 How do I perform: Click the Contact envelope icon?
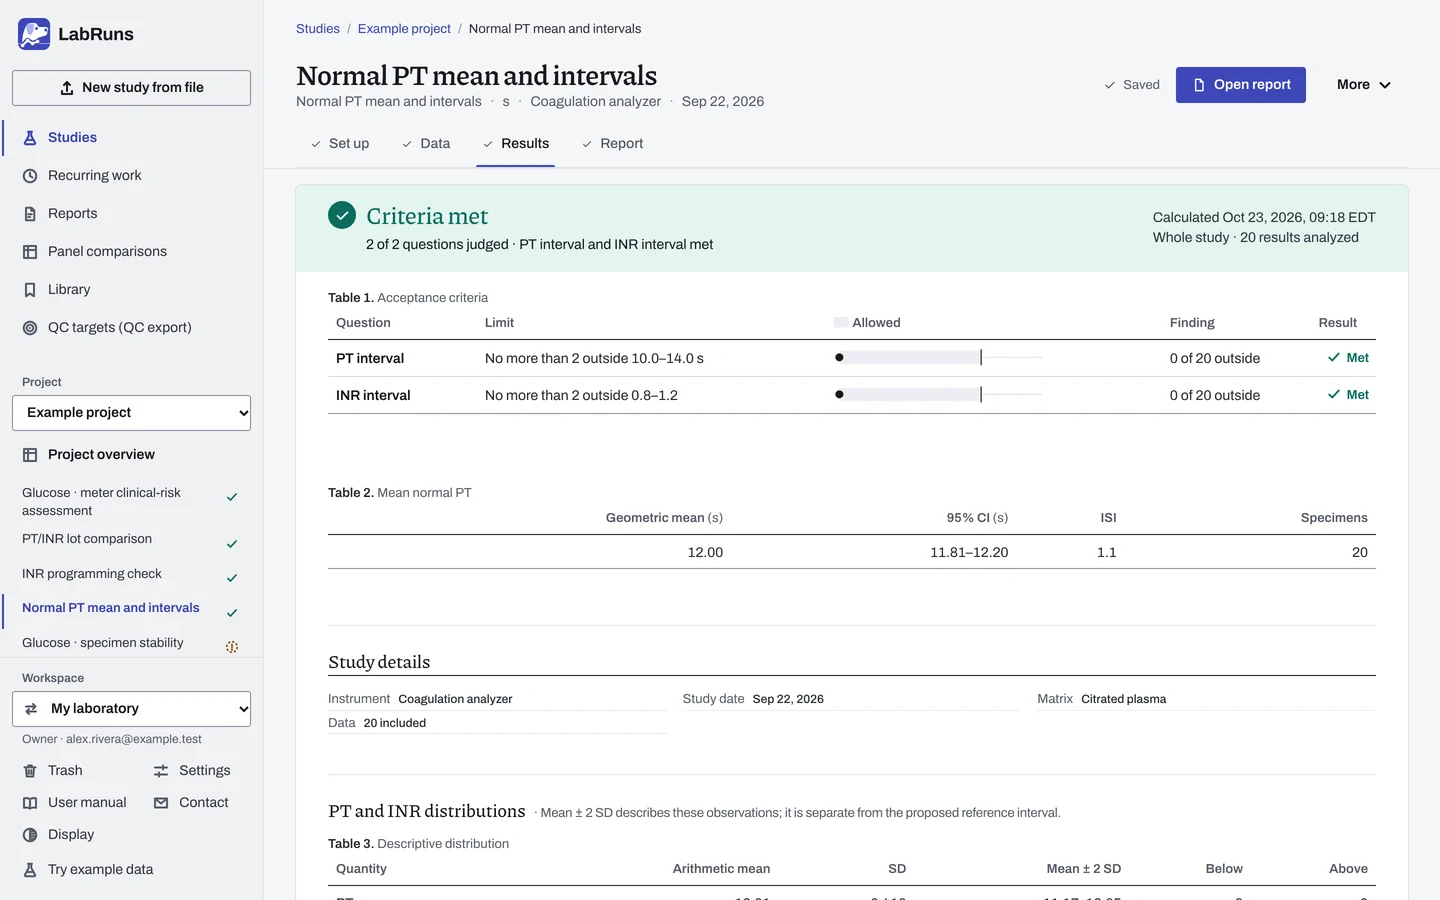point(161,803)
